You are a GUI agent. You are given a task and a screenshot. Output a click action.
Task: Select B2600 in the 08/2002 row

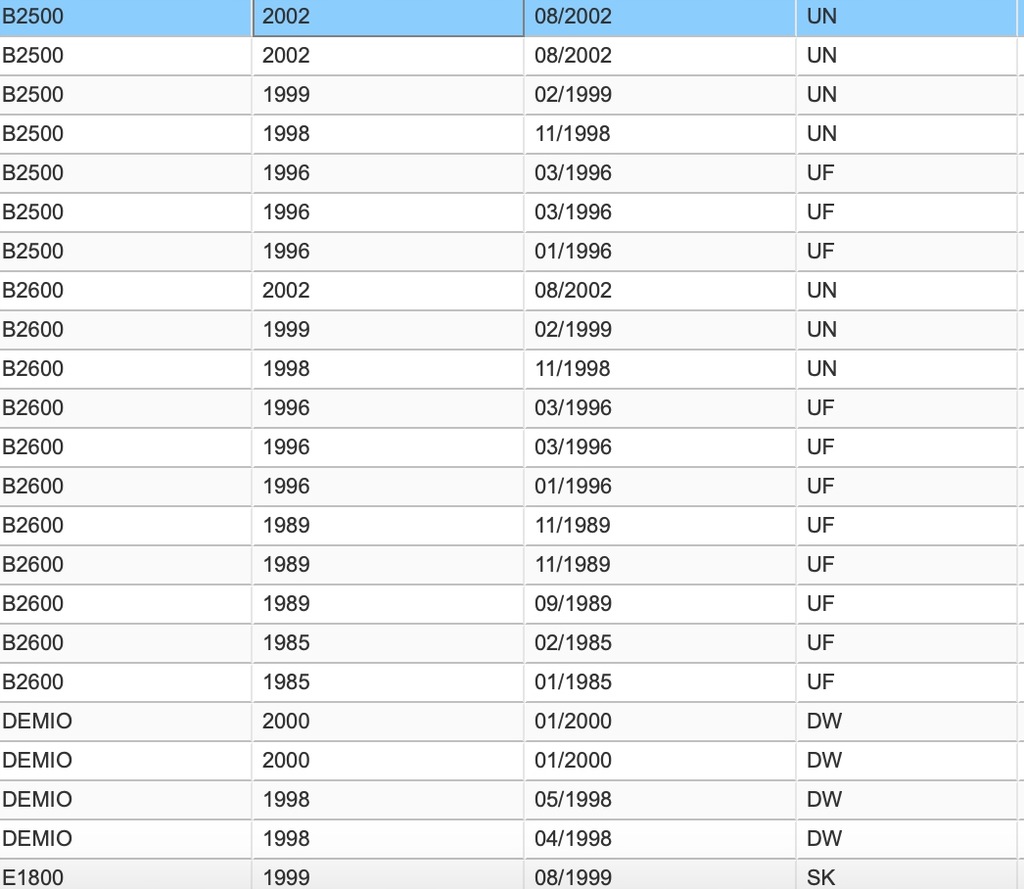click(x=125, y=291)
